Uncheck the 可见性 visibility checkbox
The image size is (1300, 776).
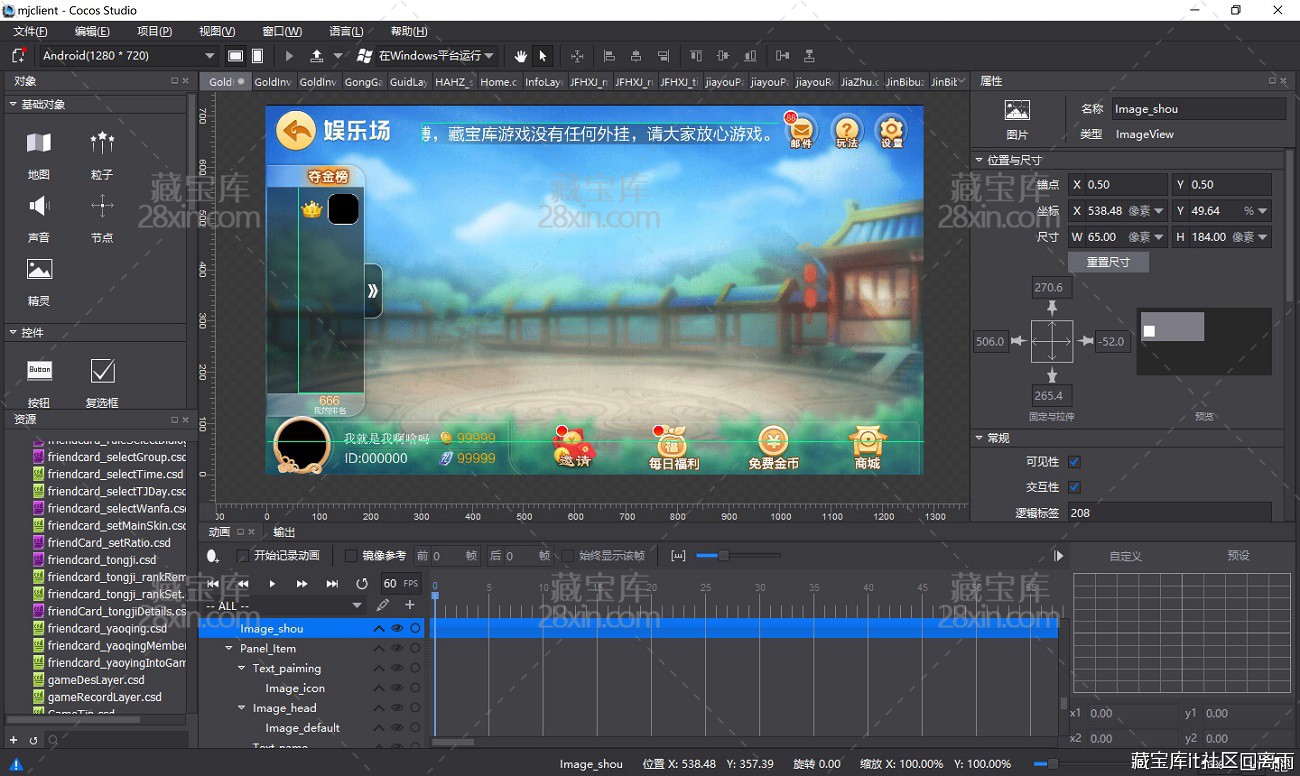(1074, 462)
